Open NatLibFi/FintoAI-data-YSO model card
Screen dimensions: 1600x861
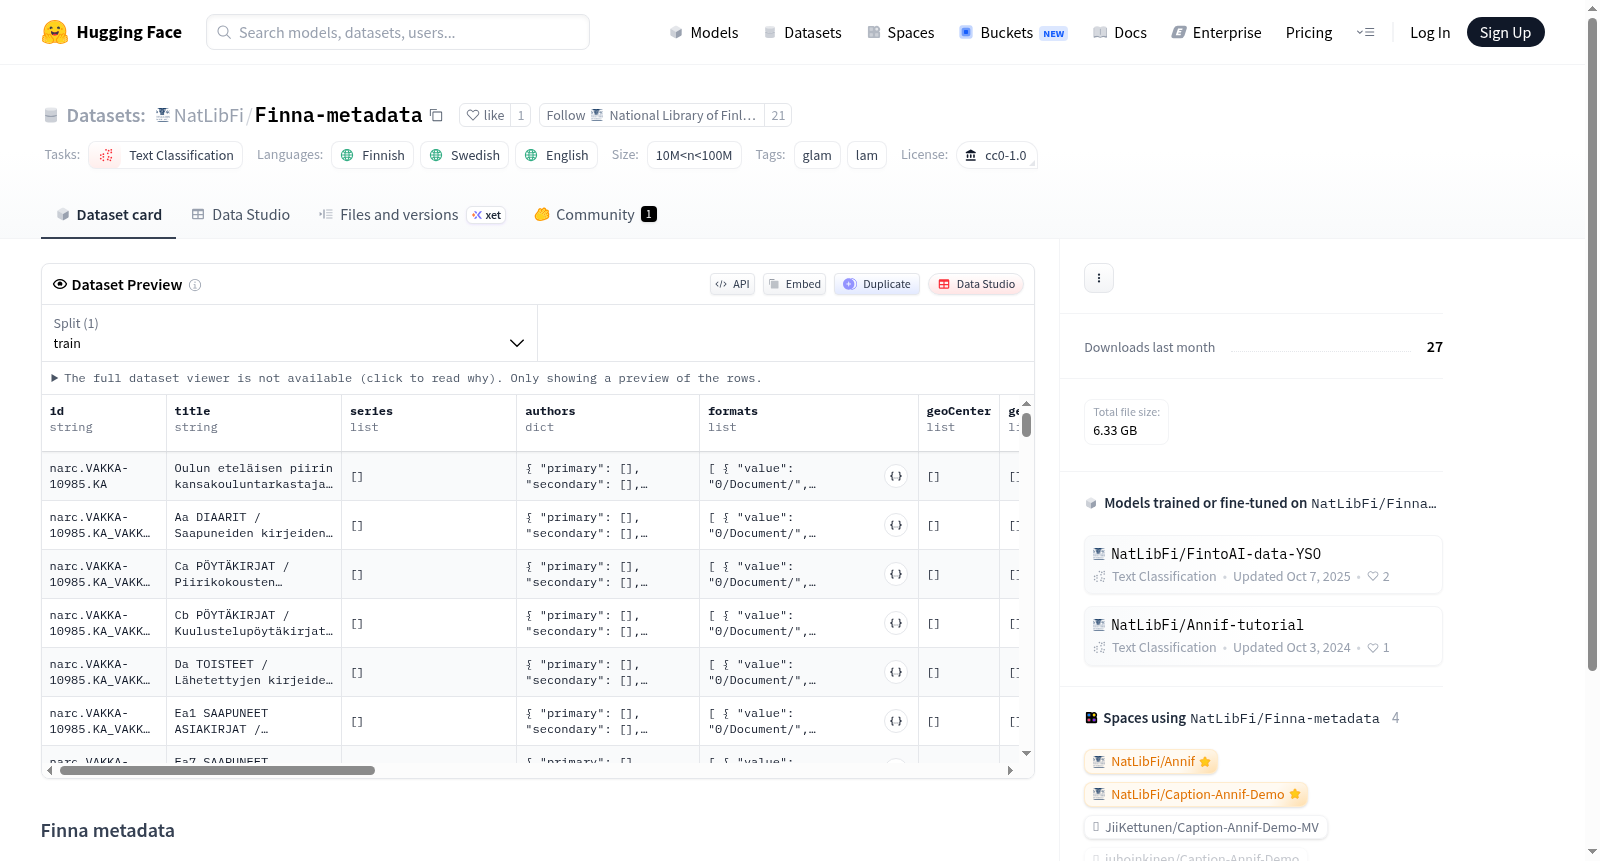[1263, 564]
